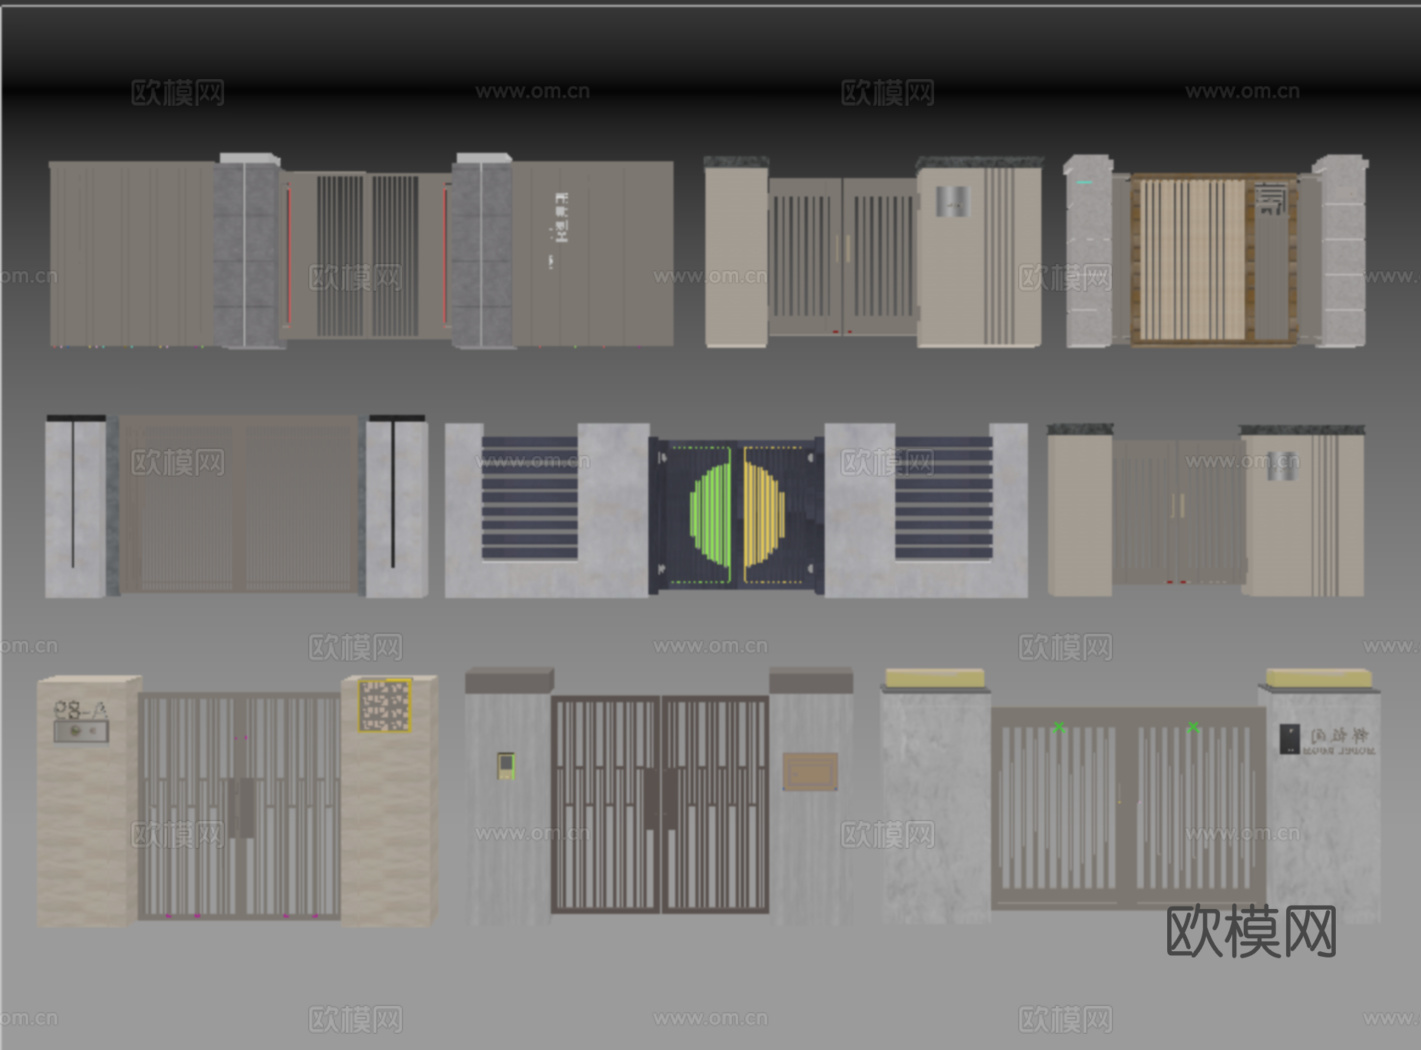Select the yellow-framed lattice panel on the marble pillar
This screenshot has width=1421, height=1050.
[385, 705]
